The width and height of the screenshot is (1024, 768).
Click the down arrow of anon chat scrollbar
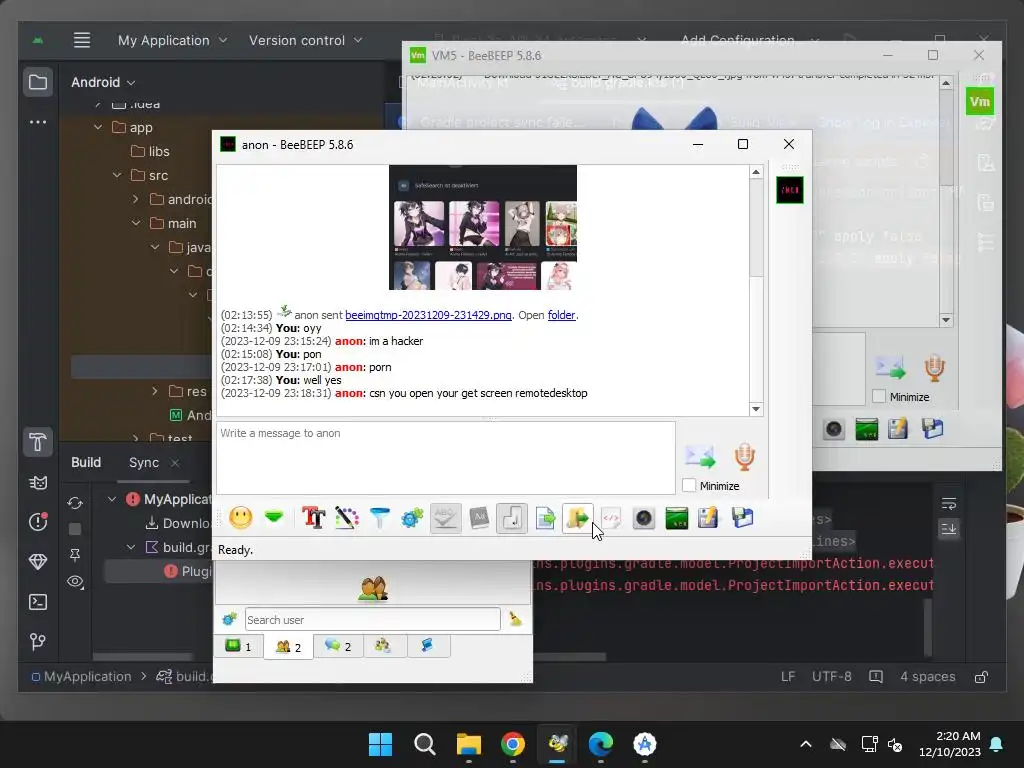point(756,409)
